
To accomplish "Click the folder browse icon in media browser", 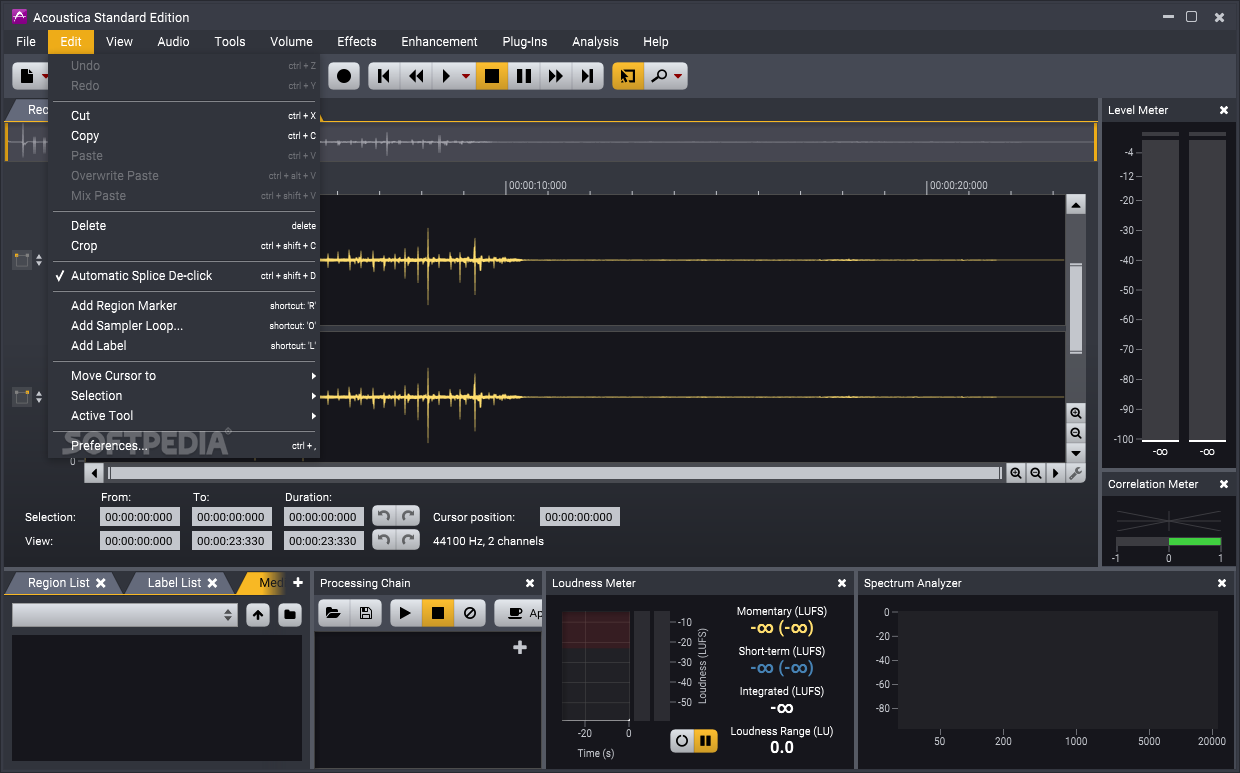I will point(290,615).
